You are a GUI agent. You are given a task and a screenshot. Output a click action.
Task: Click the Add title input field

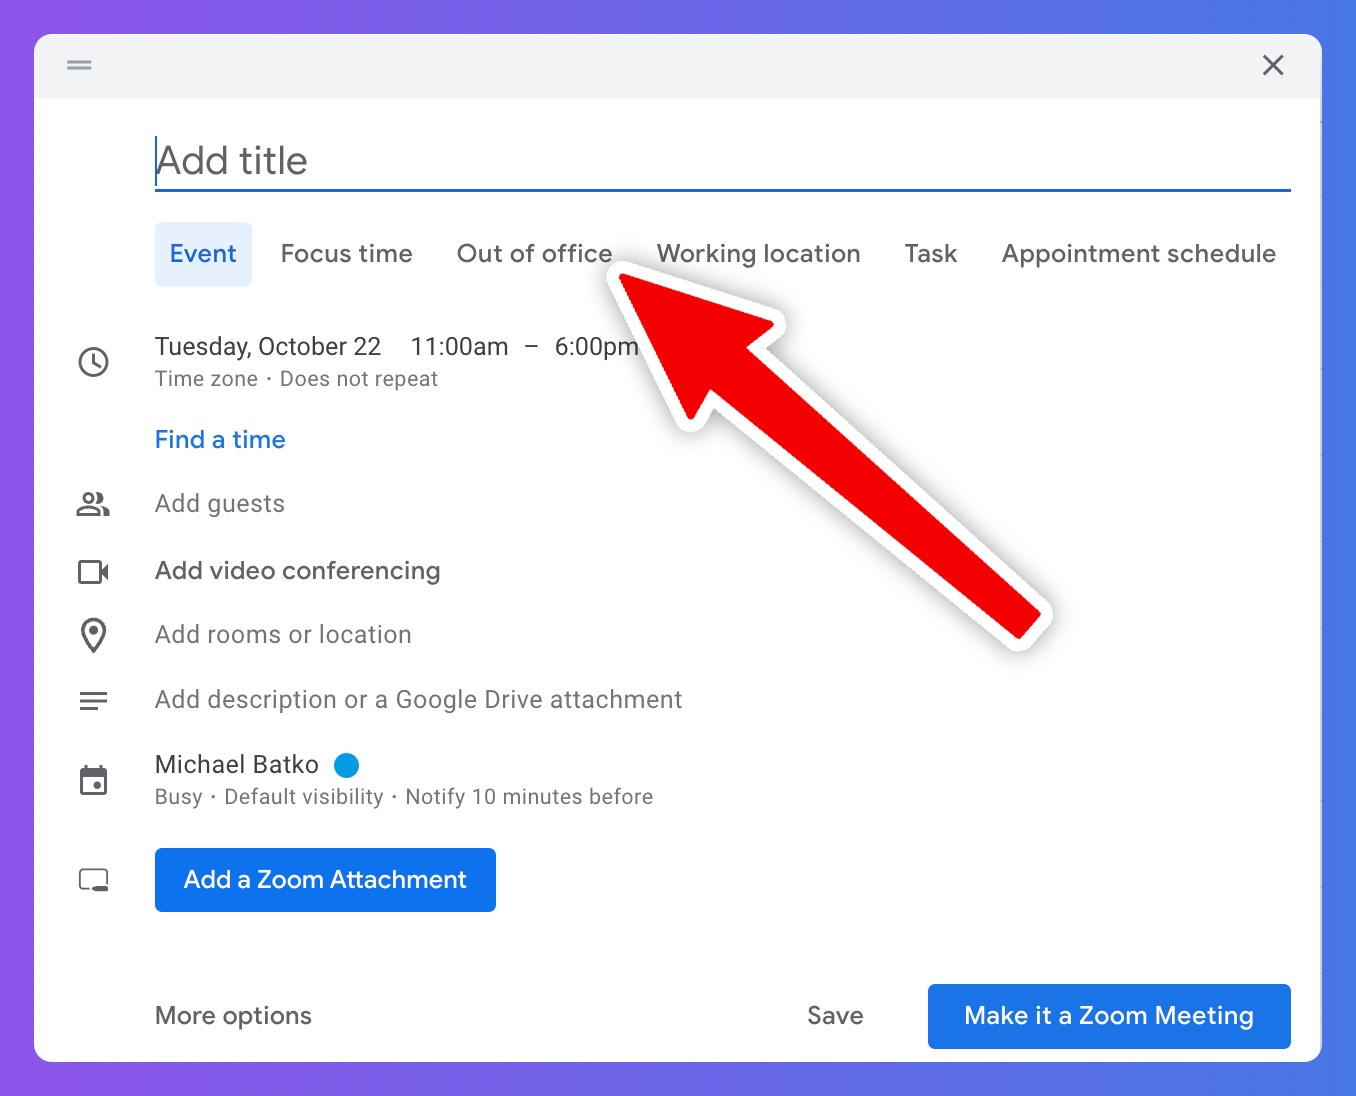[x=722, y=161]
